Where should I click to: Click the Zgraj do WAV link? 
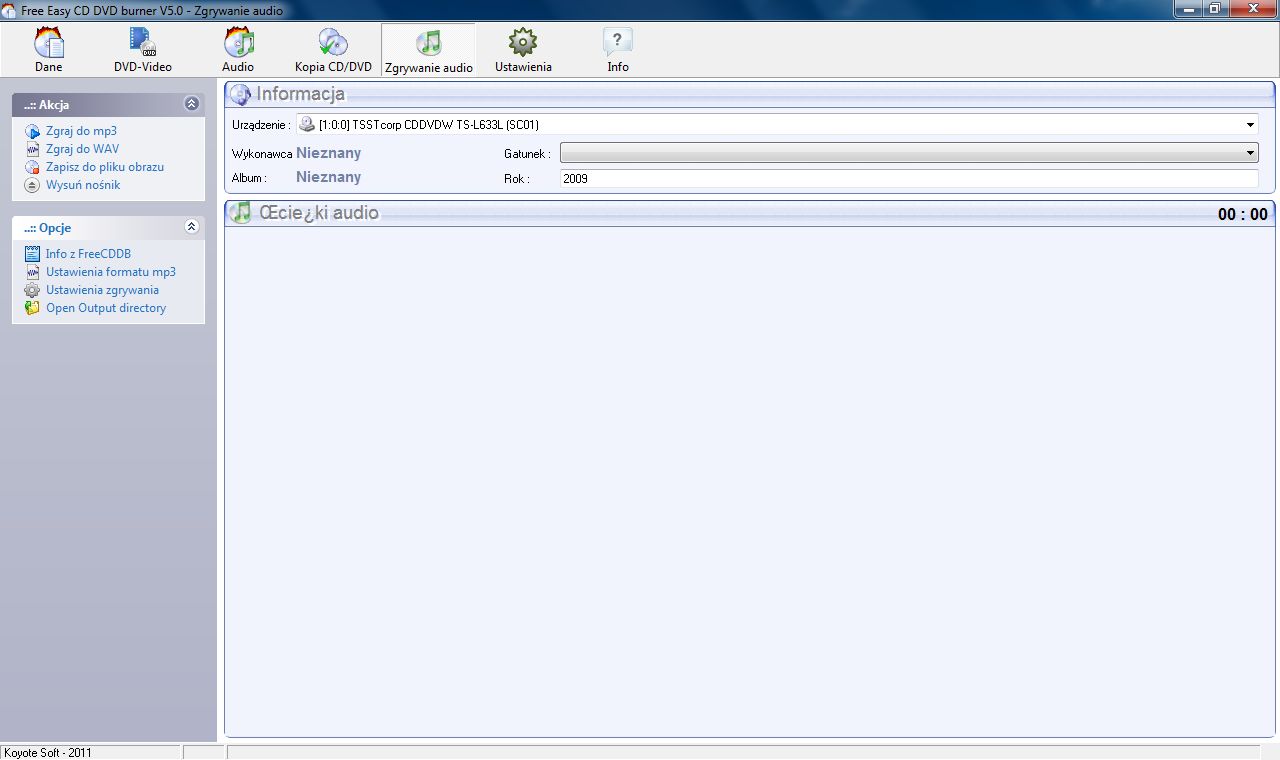coord(82,149)
